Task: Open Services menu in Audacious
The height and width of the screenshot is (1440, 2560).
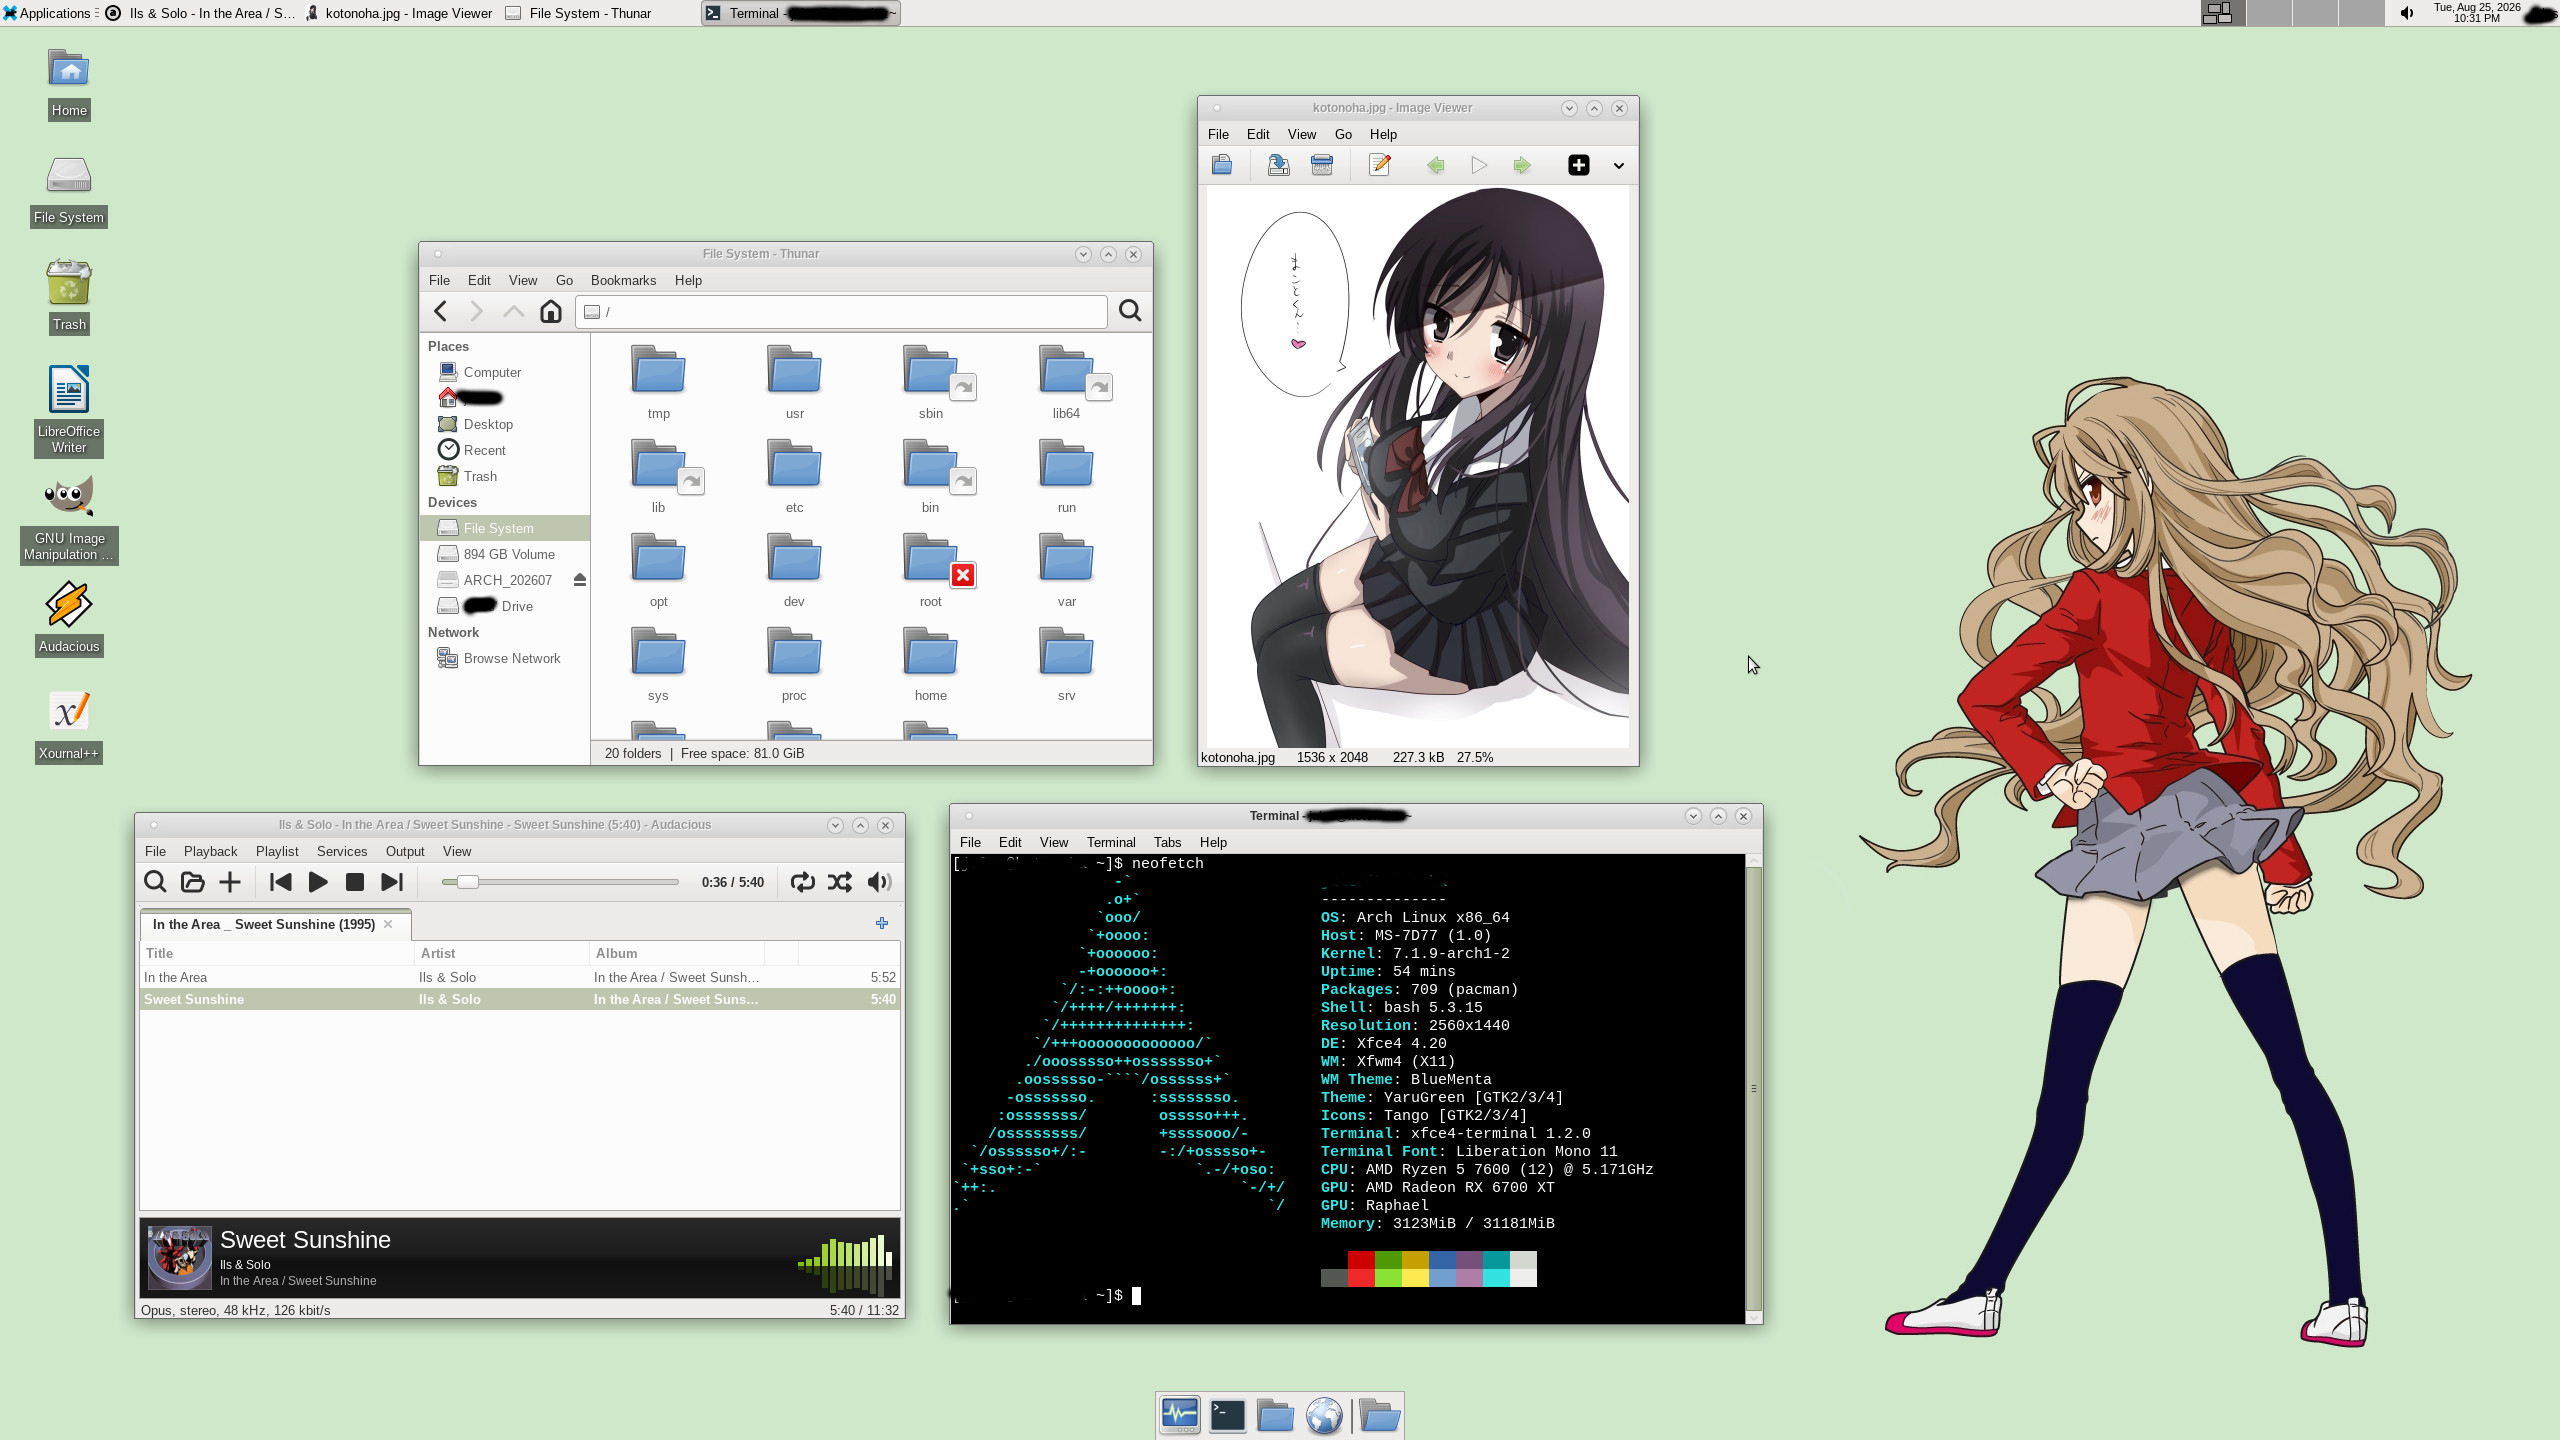Action: [x=342, y=851]
